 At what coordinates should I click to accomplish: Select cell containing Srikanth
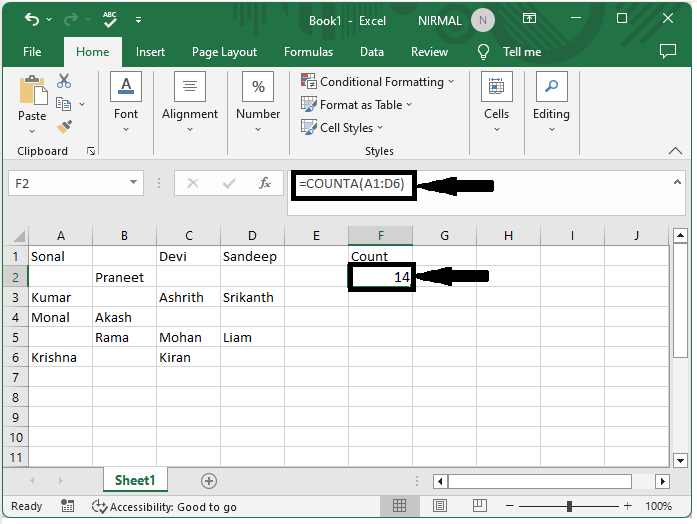coord(252,297)
